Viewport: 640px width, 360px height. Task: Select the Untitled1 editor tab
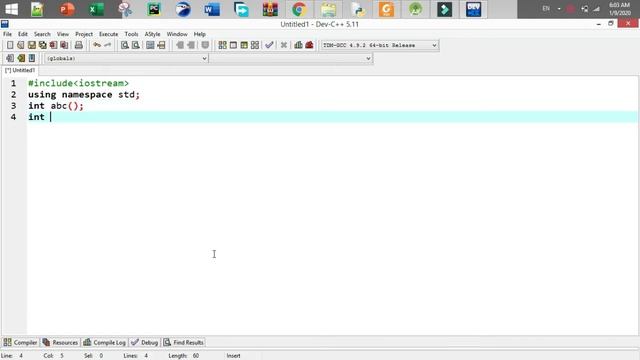pos(20,70)
